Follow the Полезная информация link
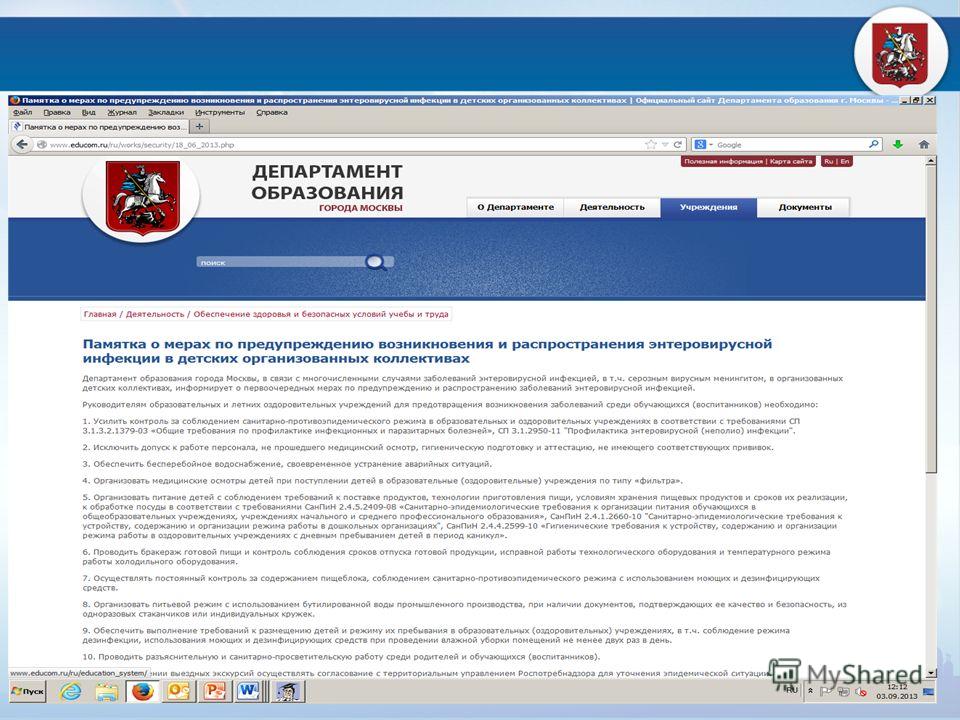 click(x=723, y=162)
